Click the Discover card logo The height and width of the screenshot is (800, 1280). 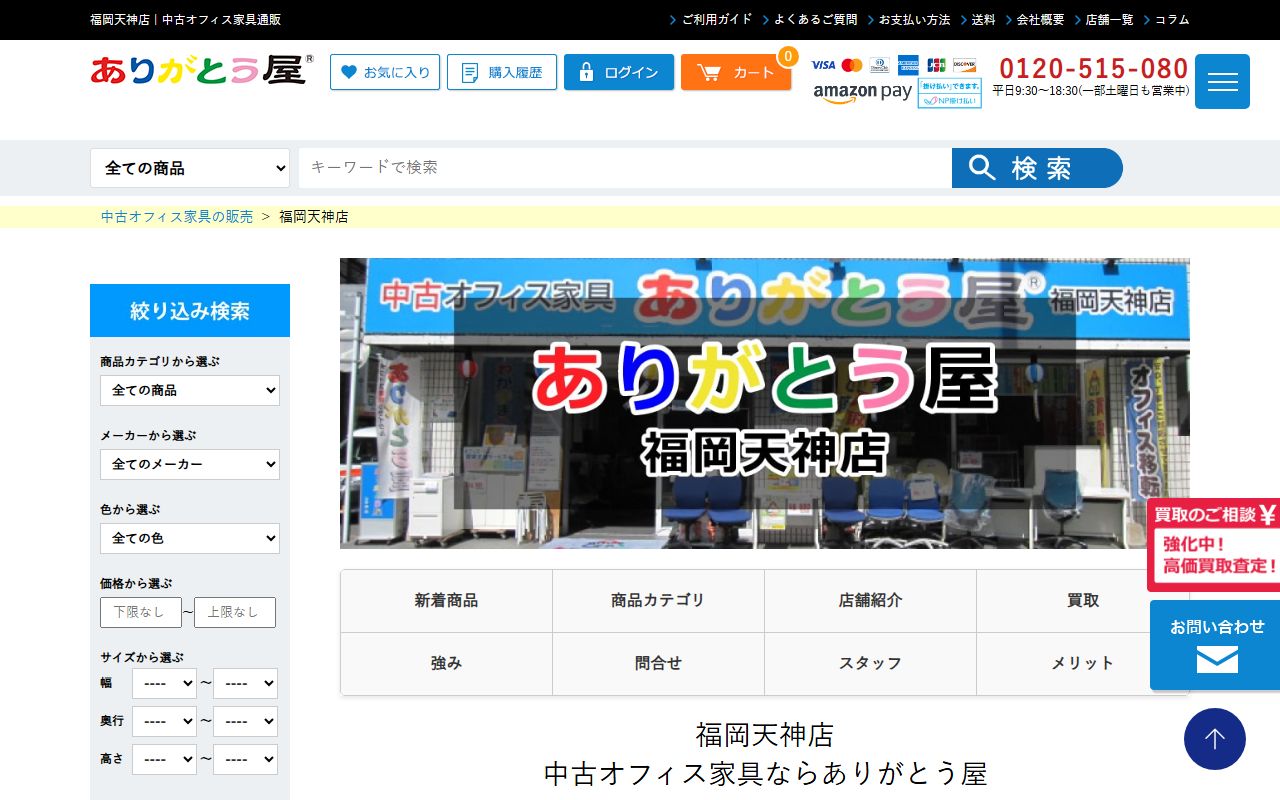(x=964, y=65)
